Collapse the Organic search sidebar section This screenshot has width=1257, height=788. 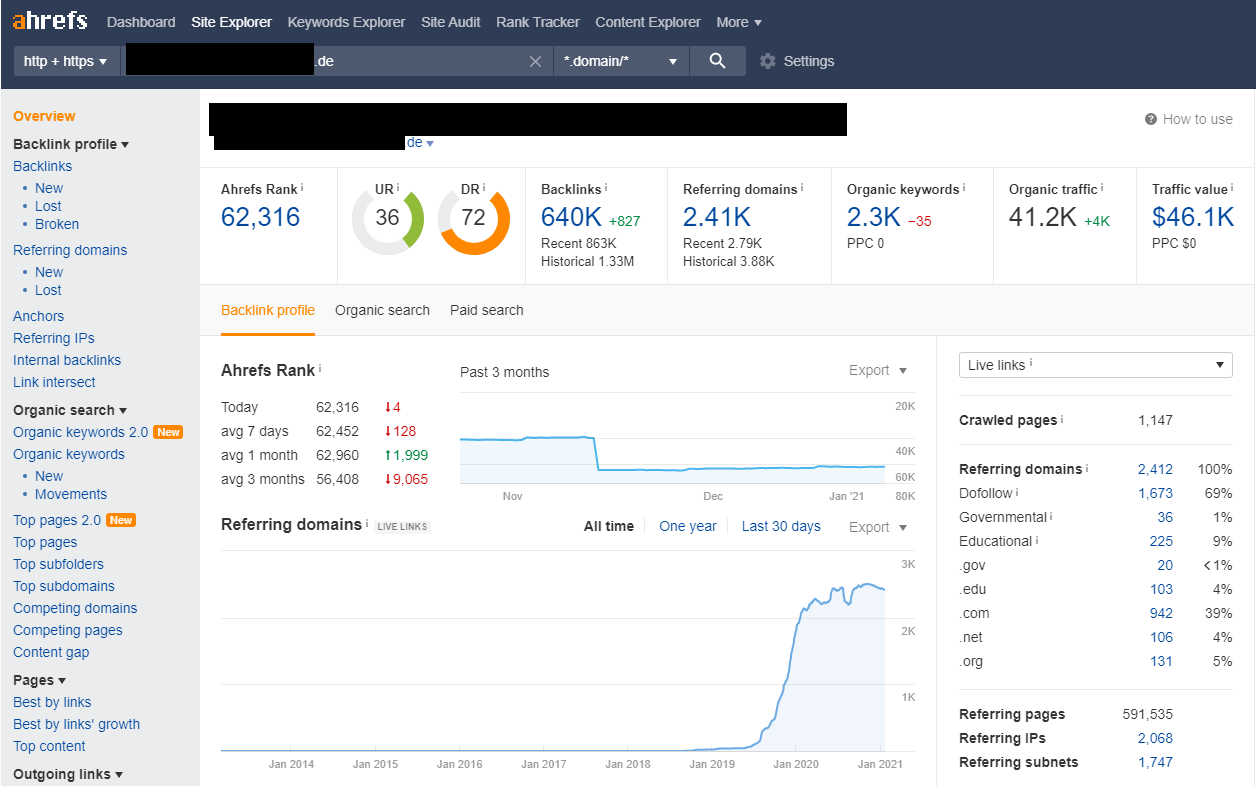(70, 410)
